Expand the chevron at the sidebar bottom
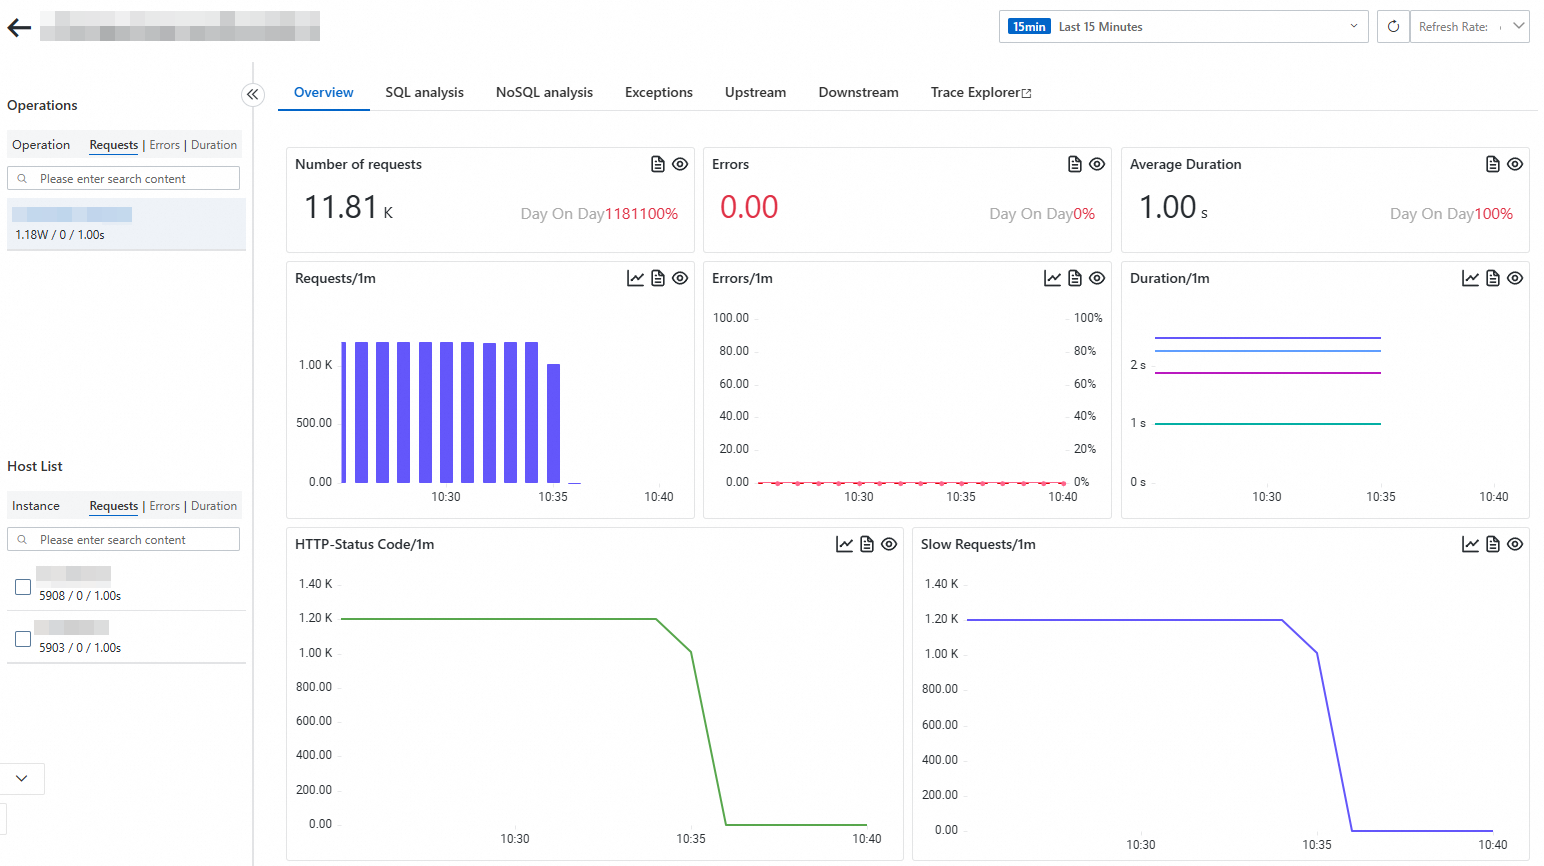 [x=22, y=778]
